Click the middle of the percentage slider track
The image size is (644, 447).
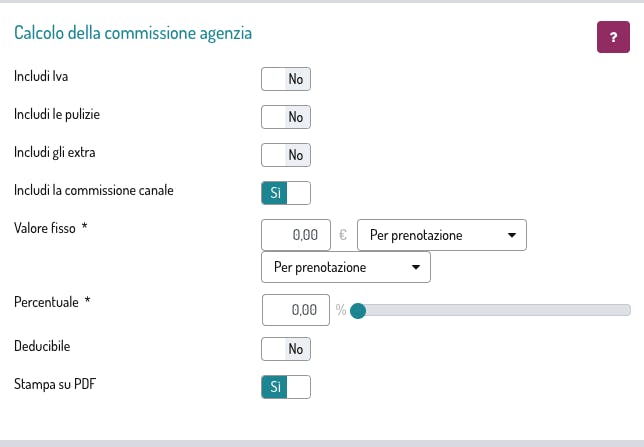tap(495, 310)
